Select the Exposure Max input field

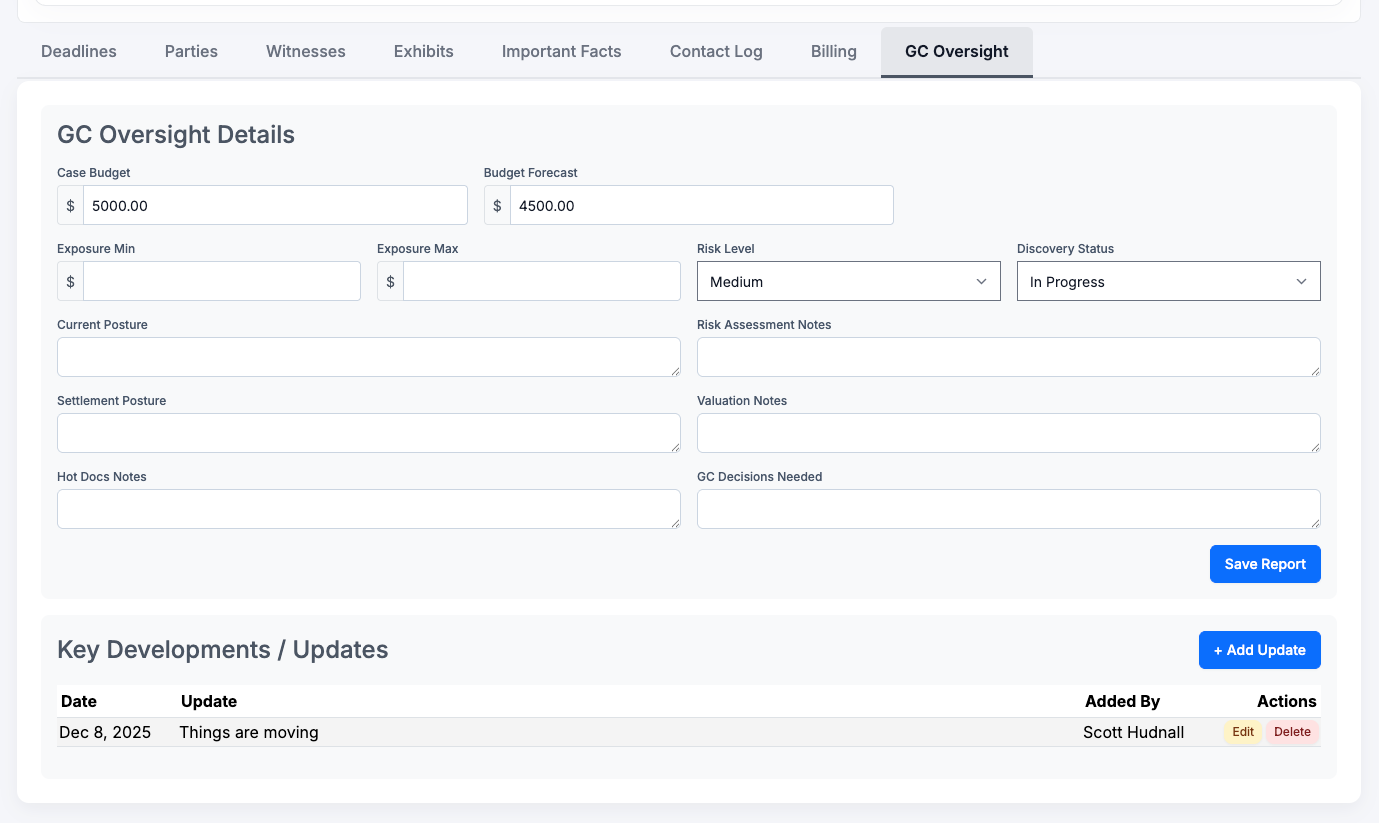pos(541,281)
